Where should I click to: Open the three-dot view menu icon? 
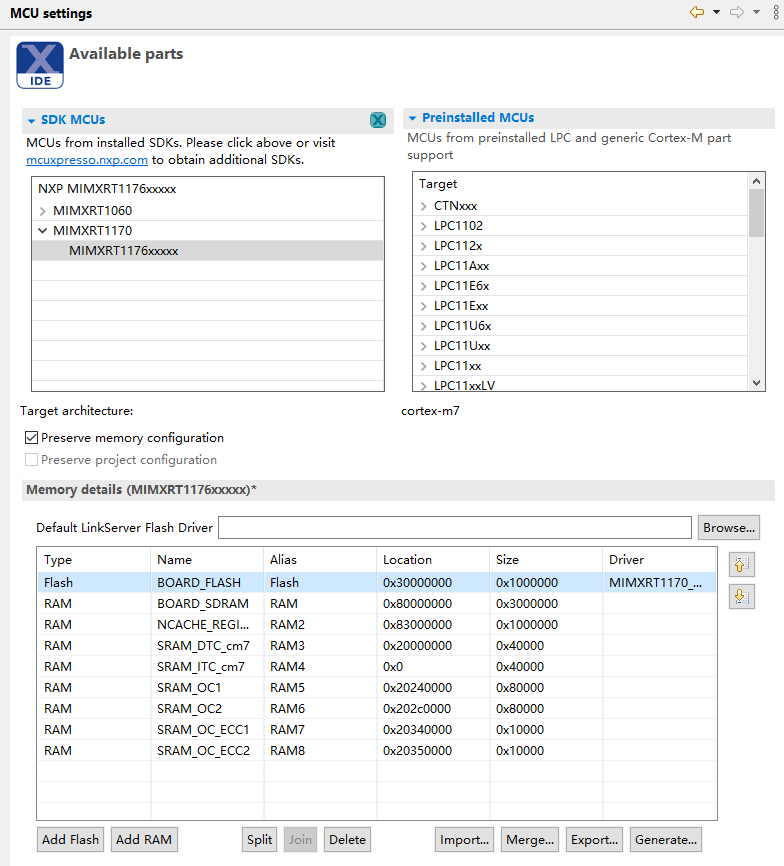tap(777, 12)
